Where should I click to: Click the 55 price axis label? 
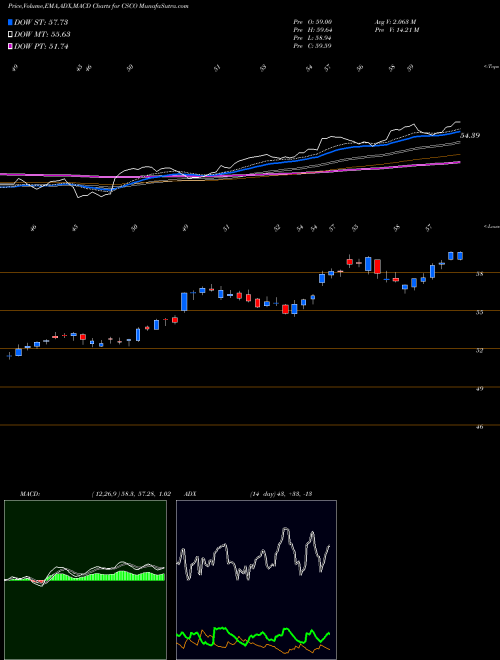pyautogui.click(x=479, y=312)
